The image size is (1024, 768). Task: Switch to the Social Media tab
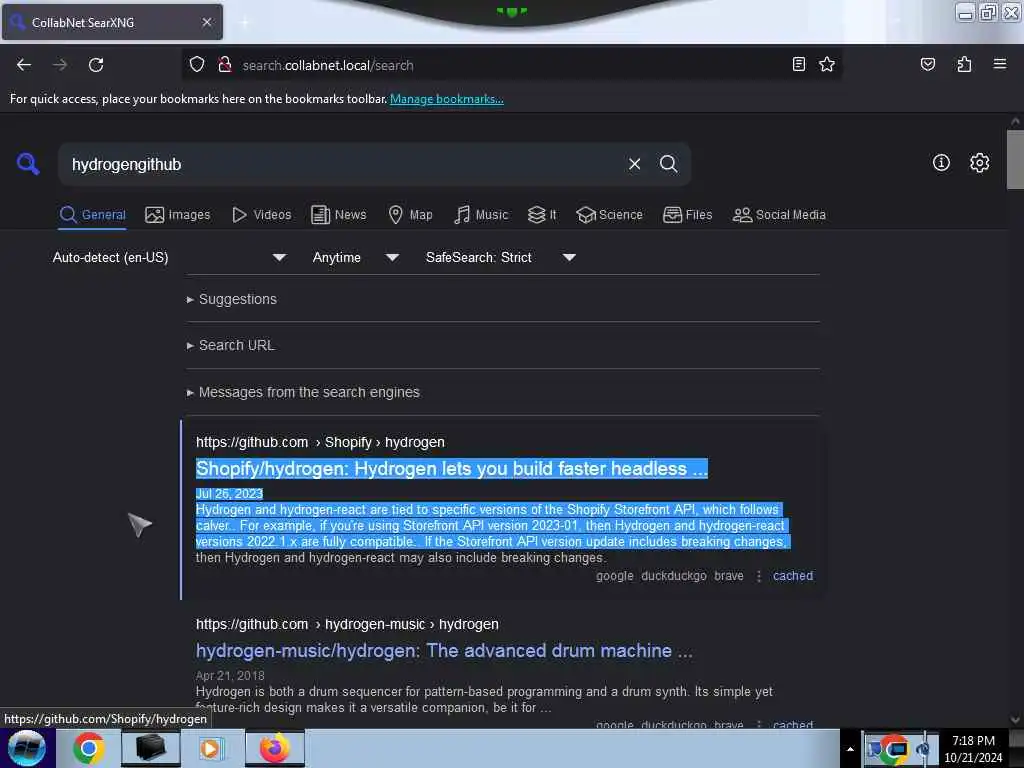(779, 215)
